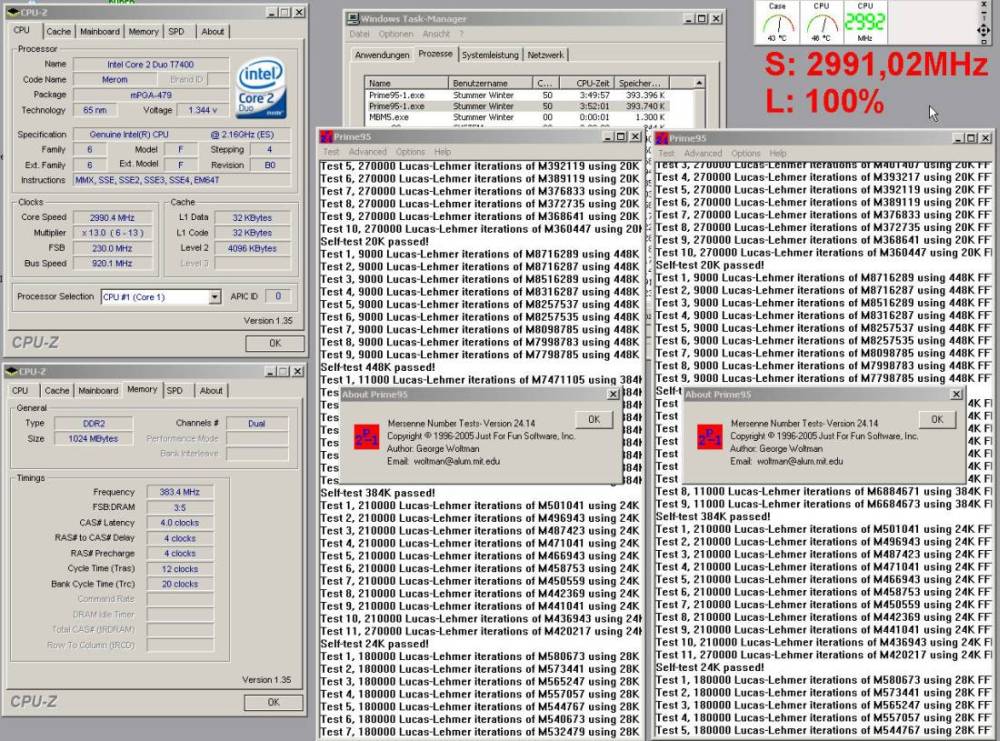The height and width of the screenshot is (741, 1000).
Task: Click the CPU temperature gauge showing 46 °C
Action: tap(821, 22)
